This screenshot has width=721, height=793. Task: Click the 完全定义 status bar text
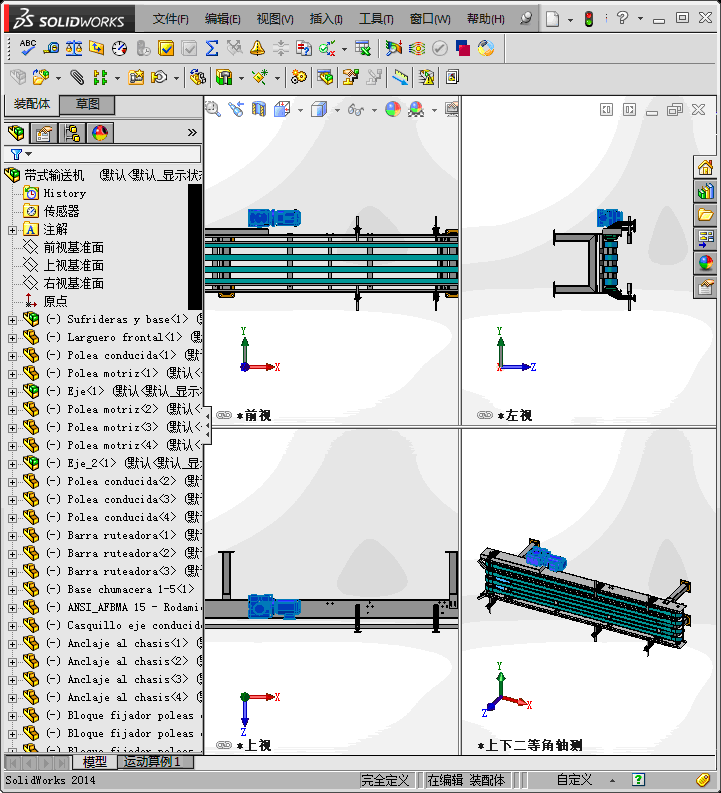(384, 780)
